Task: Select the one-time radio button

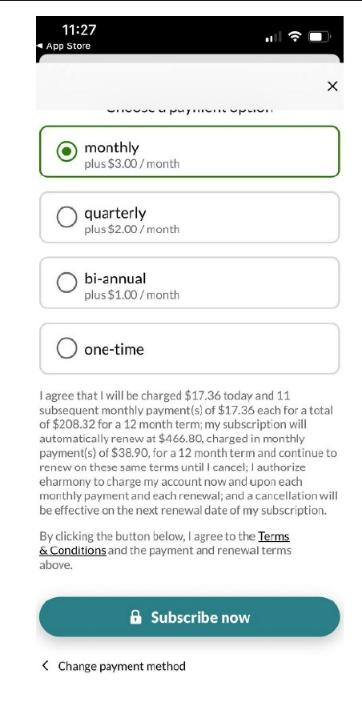Action: point(67,348)
